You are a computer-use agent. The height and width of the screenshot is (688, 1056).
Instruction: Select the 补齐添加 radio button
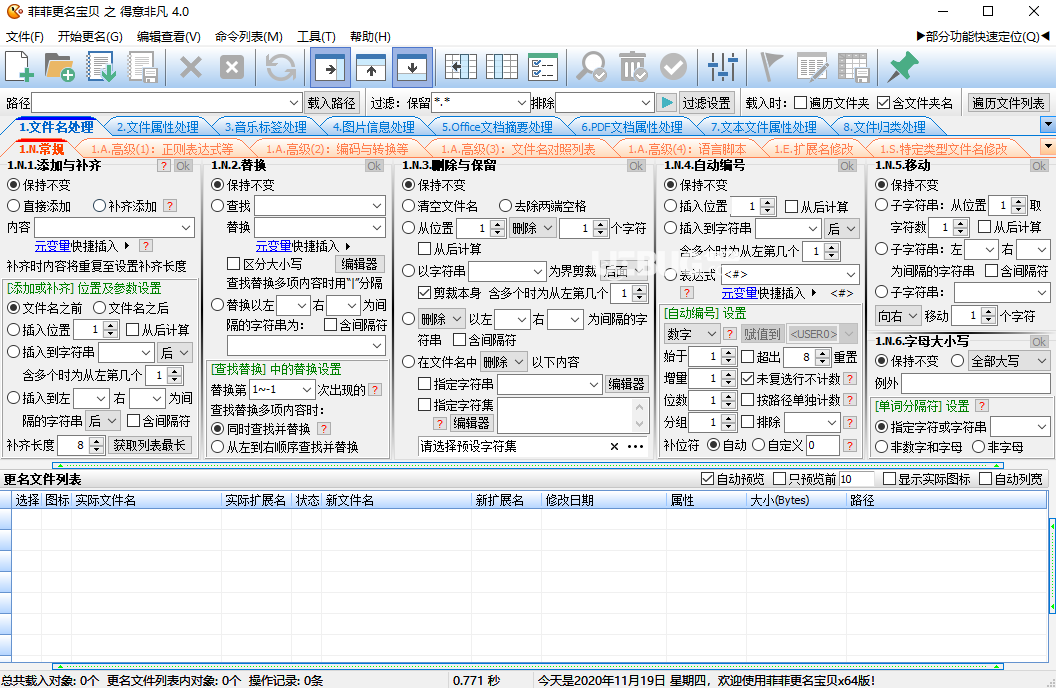pos(100,206)
